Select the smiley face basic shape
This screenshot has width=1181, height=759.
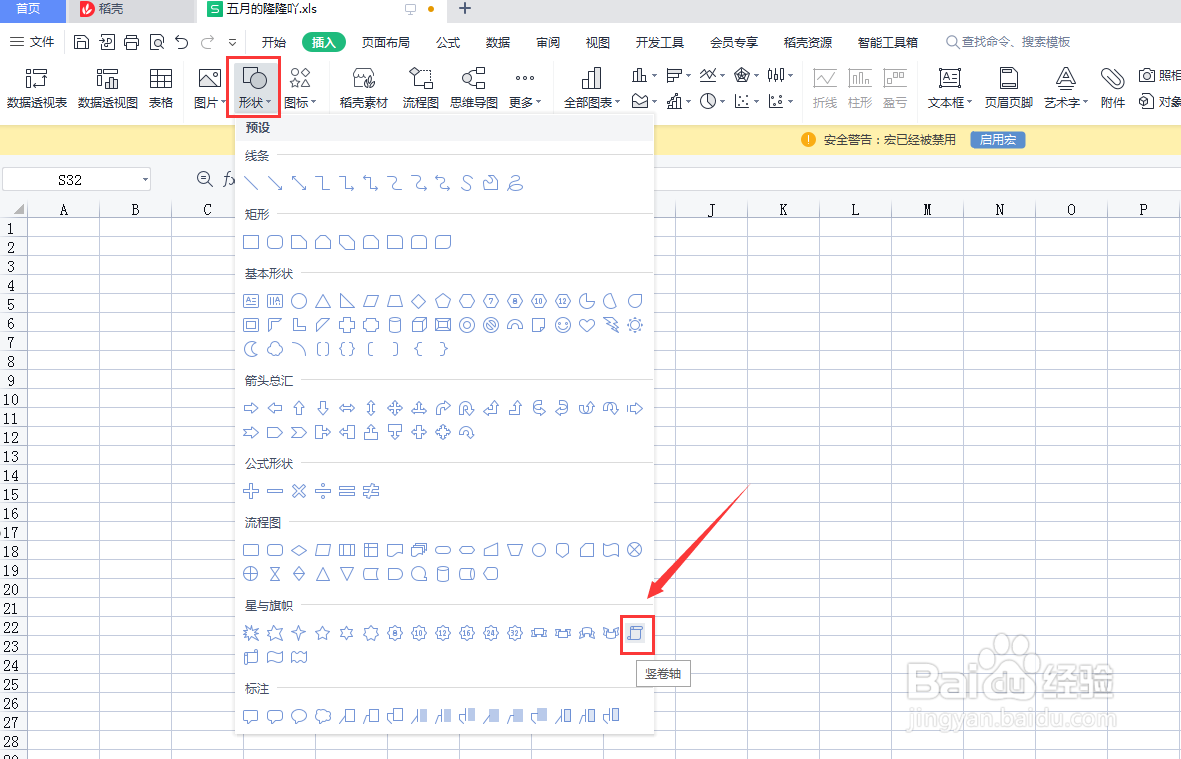pos(563,325)
